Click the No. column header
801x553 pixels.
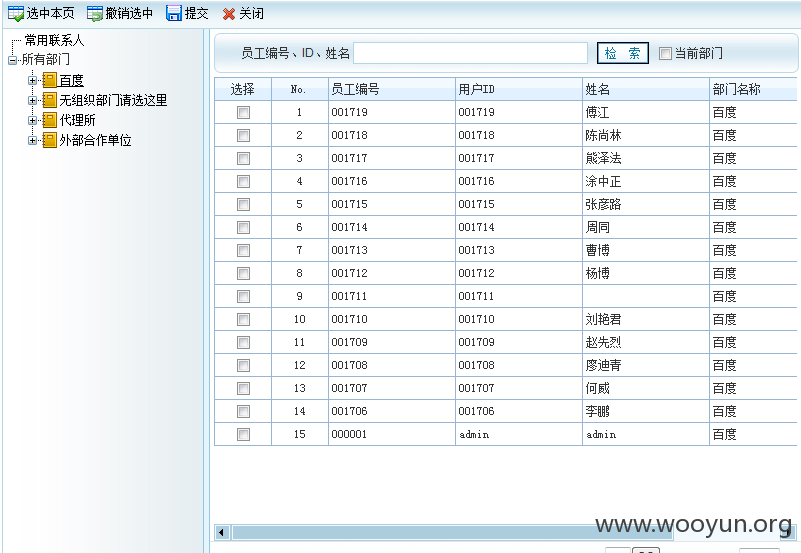(299, 89)
